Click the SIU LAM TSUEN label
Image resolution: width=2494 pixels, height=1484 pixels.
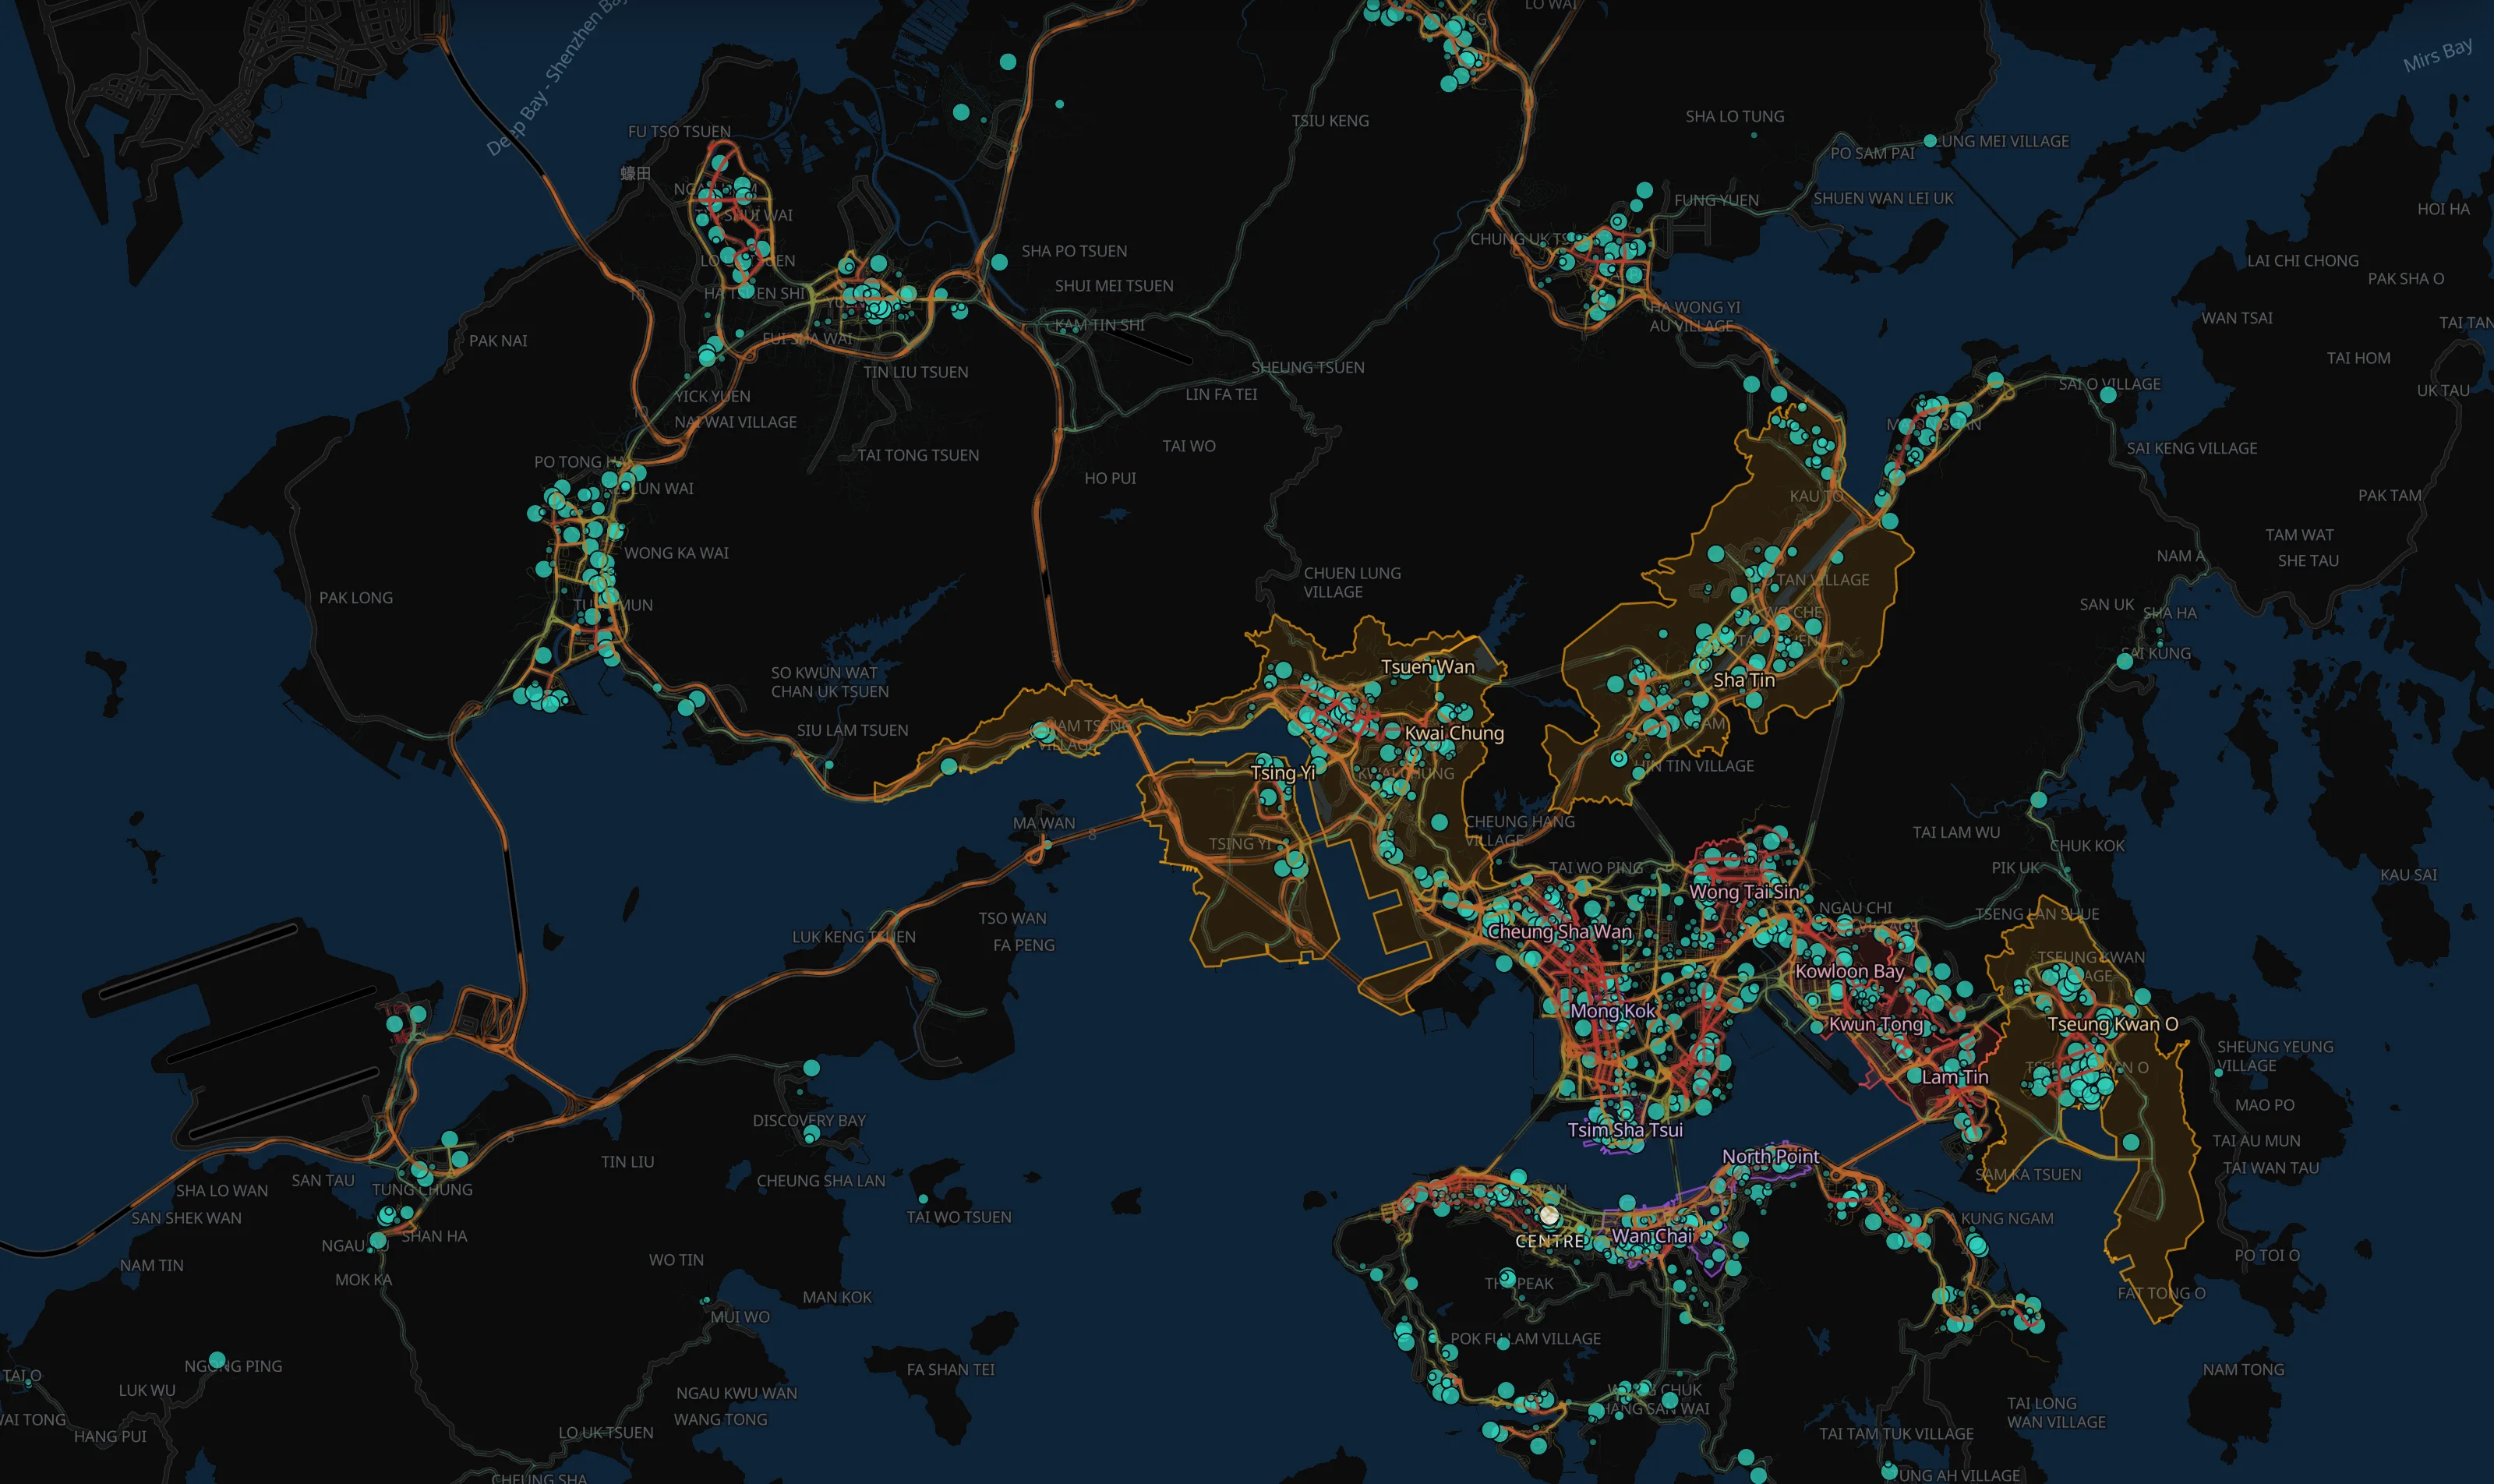tap(852, 731)
